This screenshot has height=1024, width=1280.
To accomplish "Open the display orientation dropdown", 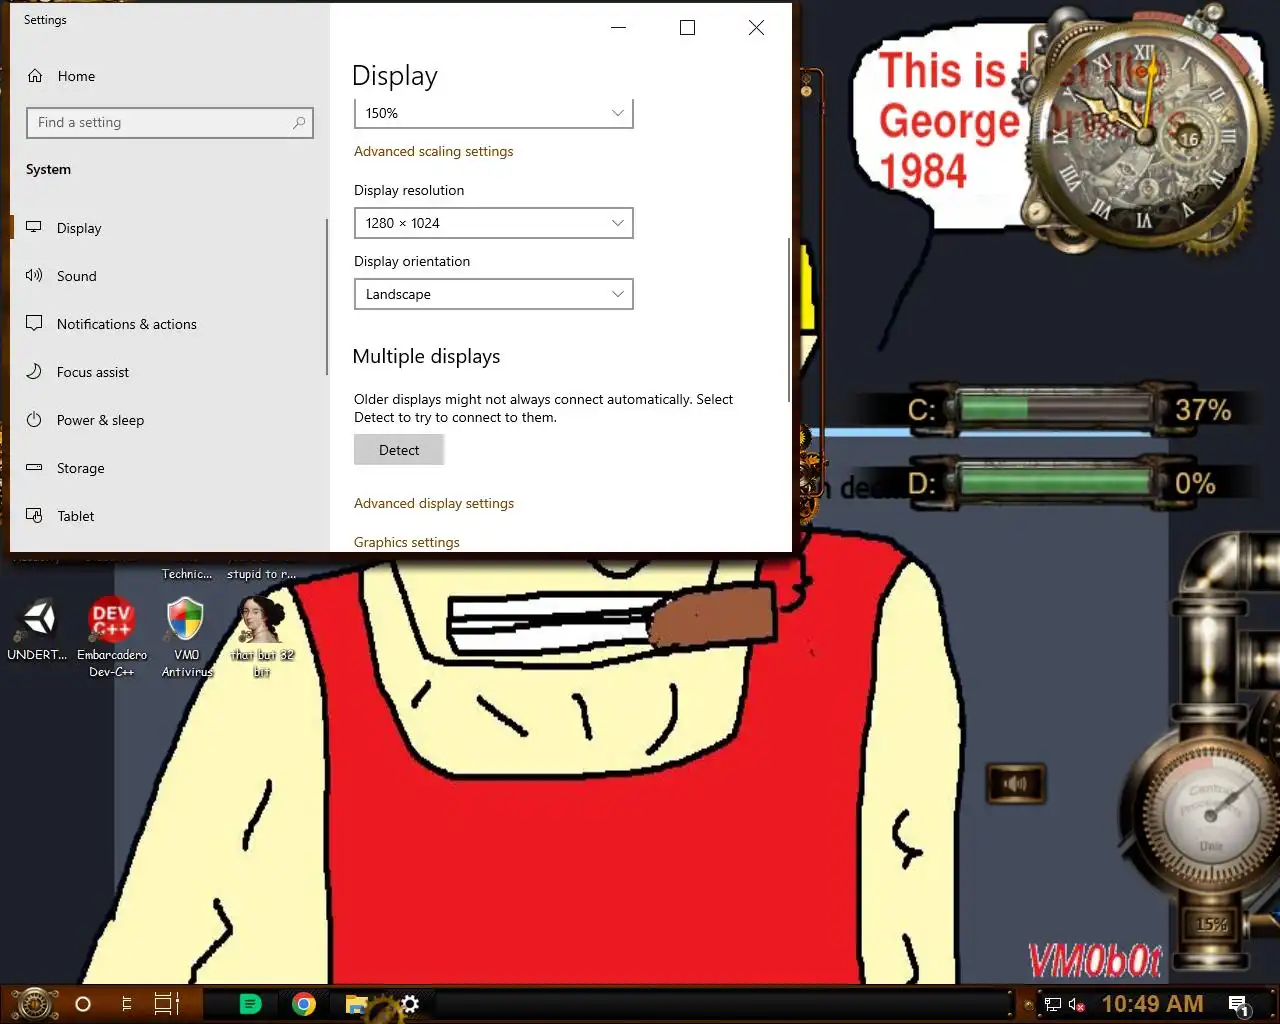I will click(x=494, y=294).
